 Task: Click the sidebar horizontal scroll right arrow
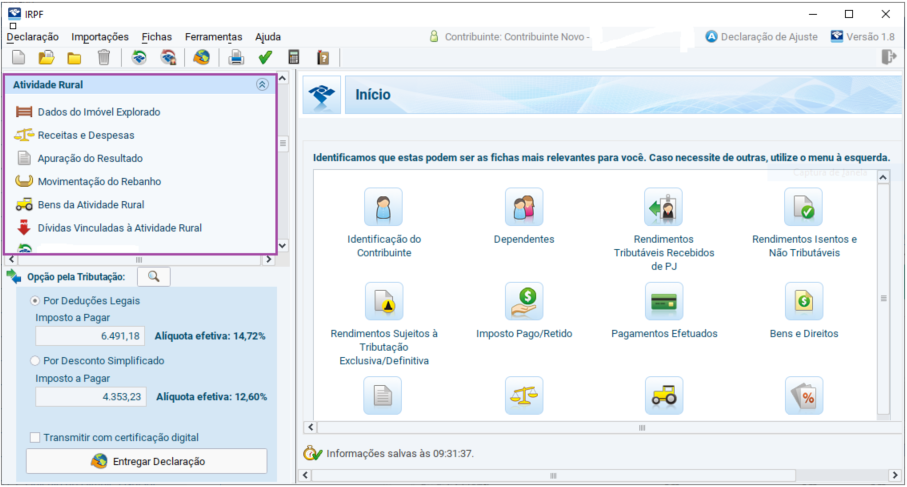(268, 260)
